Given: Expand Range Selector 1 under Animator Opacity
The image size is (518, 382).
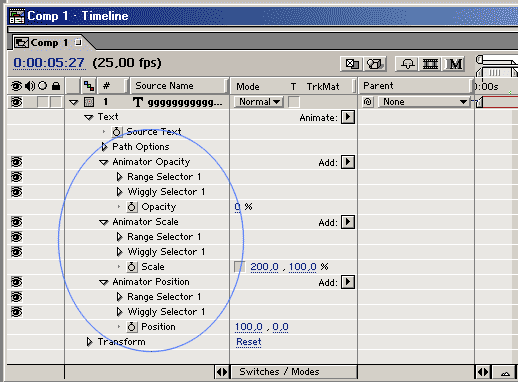Looking at the screenshot, I should pos(119,177).
